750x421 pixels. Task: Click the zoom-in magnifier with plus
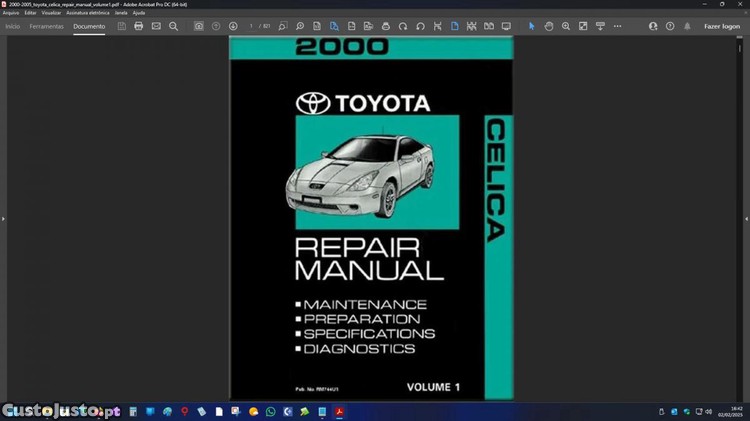coord(566,26)
